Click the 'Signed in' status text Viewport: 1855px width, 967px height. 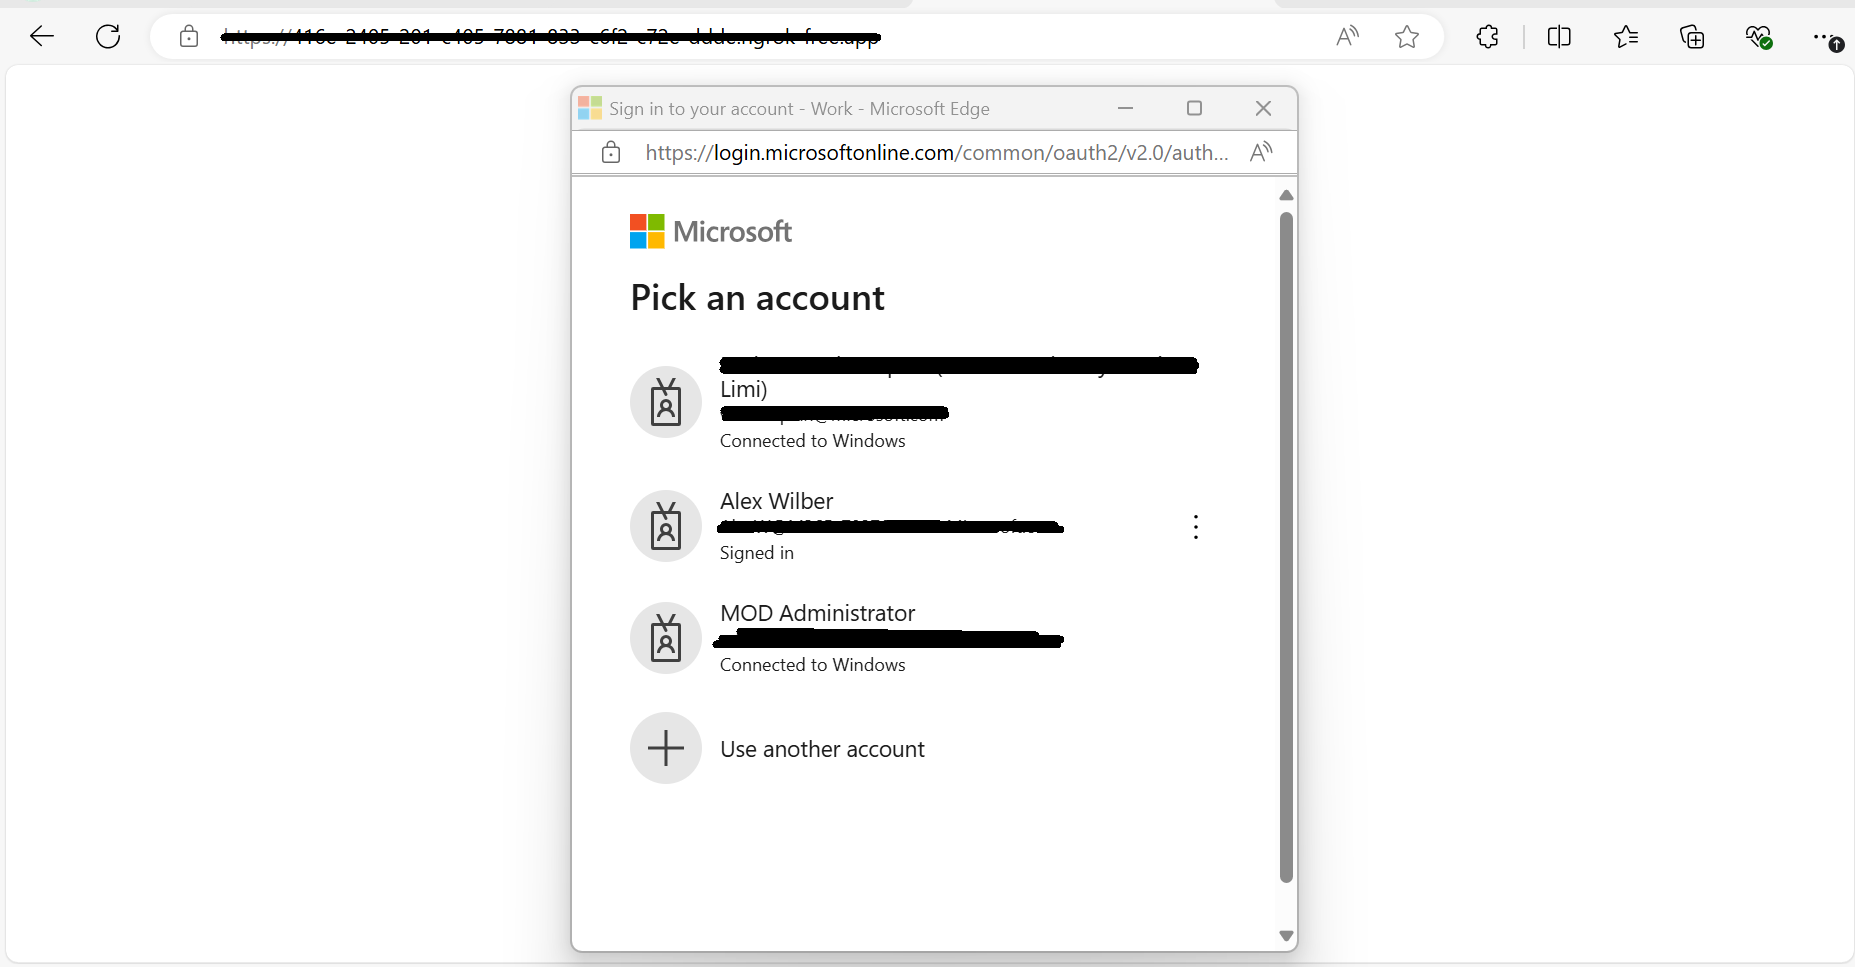(757, 553)
